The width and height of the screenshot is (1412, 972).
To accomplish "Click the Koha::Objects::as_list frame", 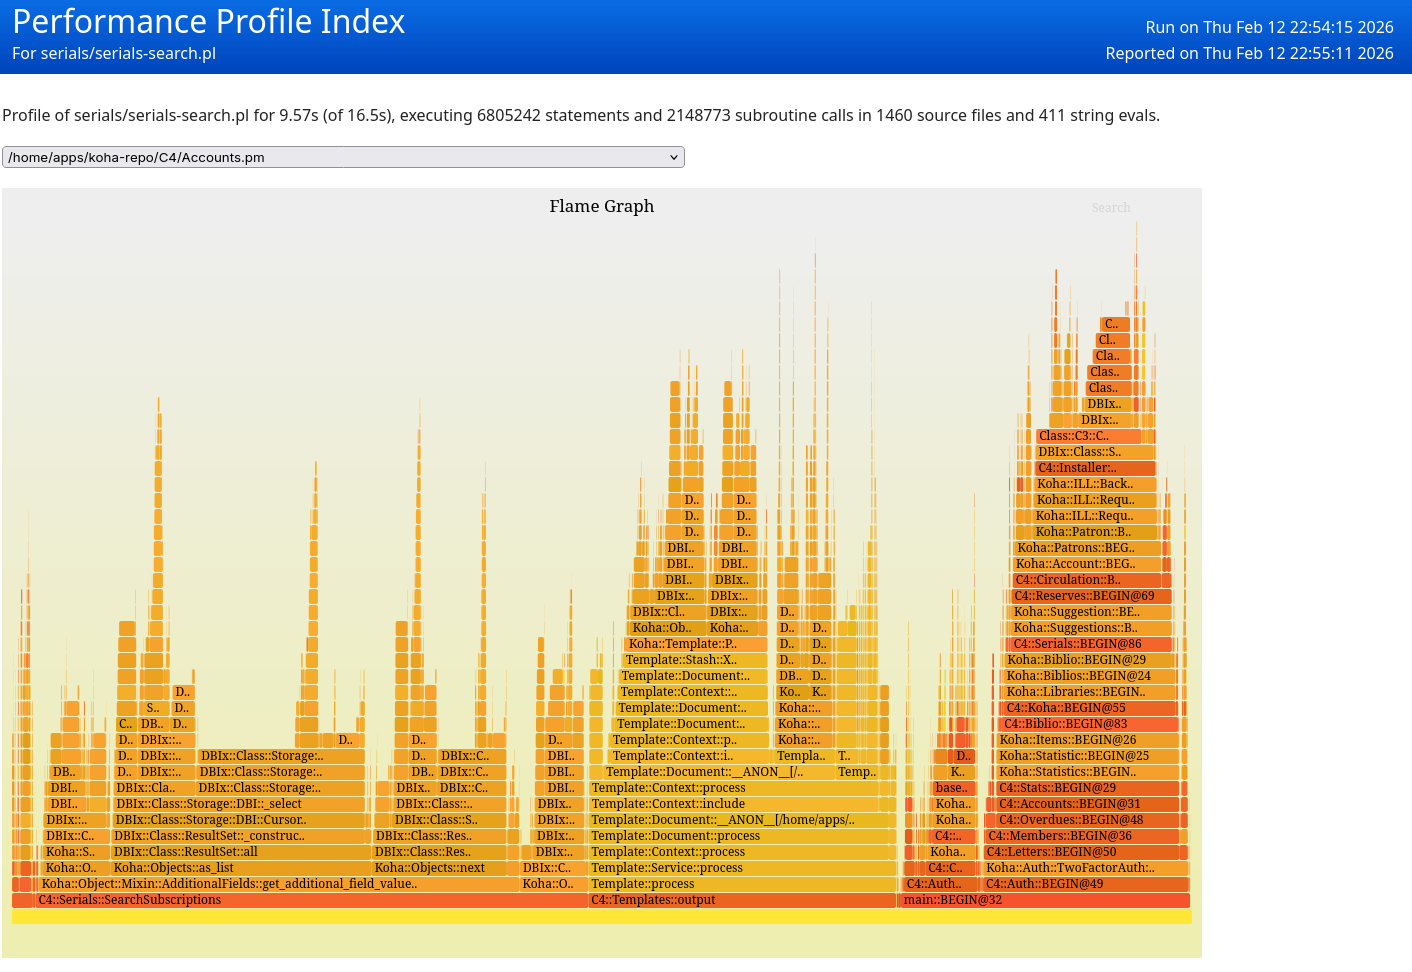I will click(240, 868).
